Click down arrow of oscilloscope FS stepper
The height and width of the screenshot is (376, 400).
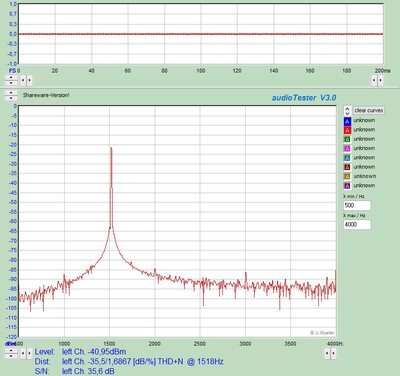coord(11,82)
